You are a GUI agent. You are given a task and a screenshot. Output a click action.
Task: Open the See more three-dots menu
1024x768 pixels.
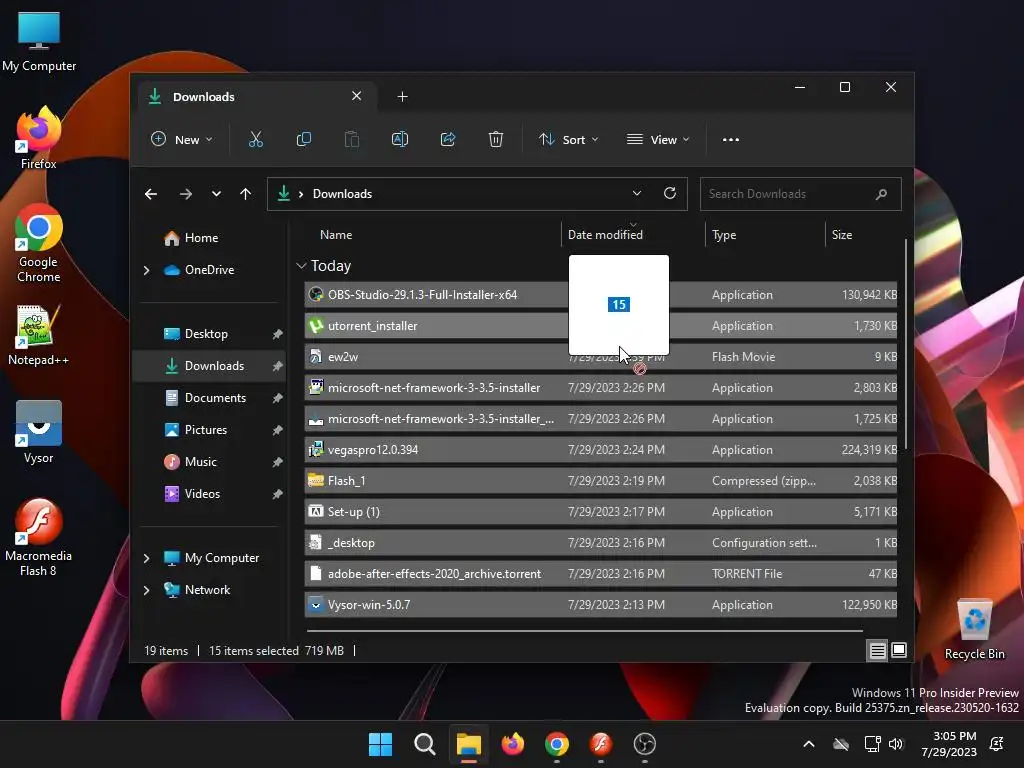[731, 139]
